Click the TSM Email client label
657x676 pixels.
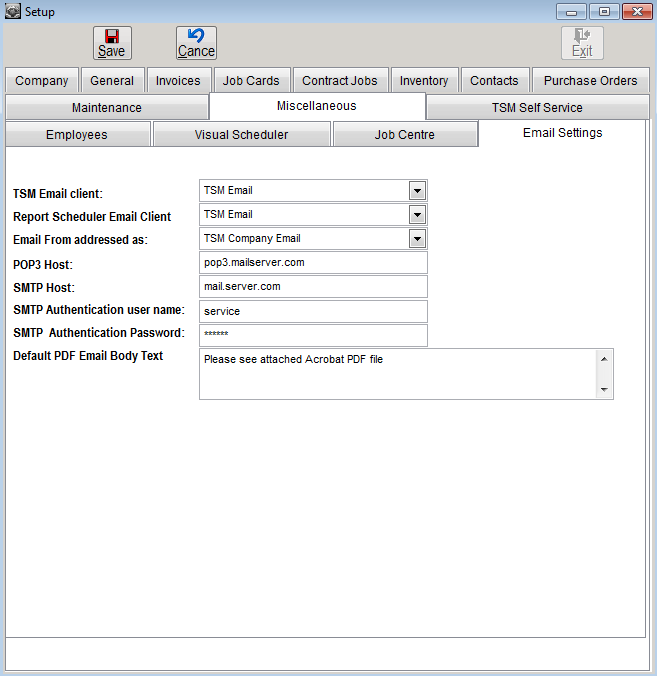point(58,194)
